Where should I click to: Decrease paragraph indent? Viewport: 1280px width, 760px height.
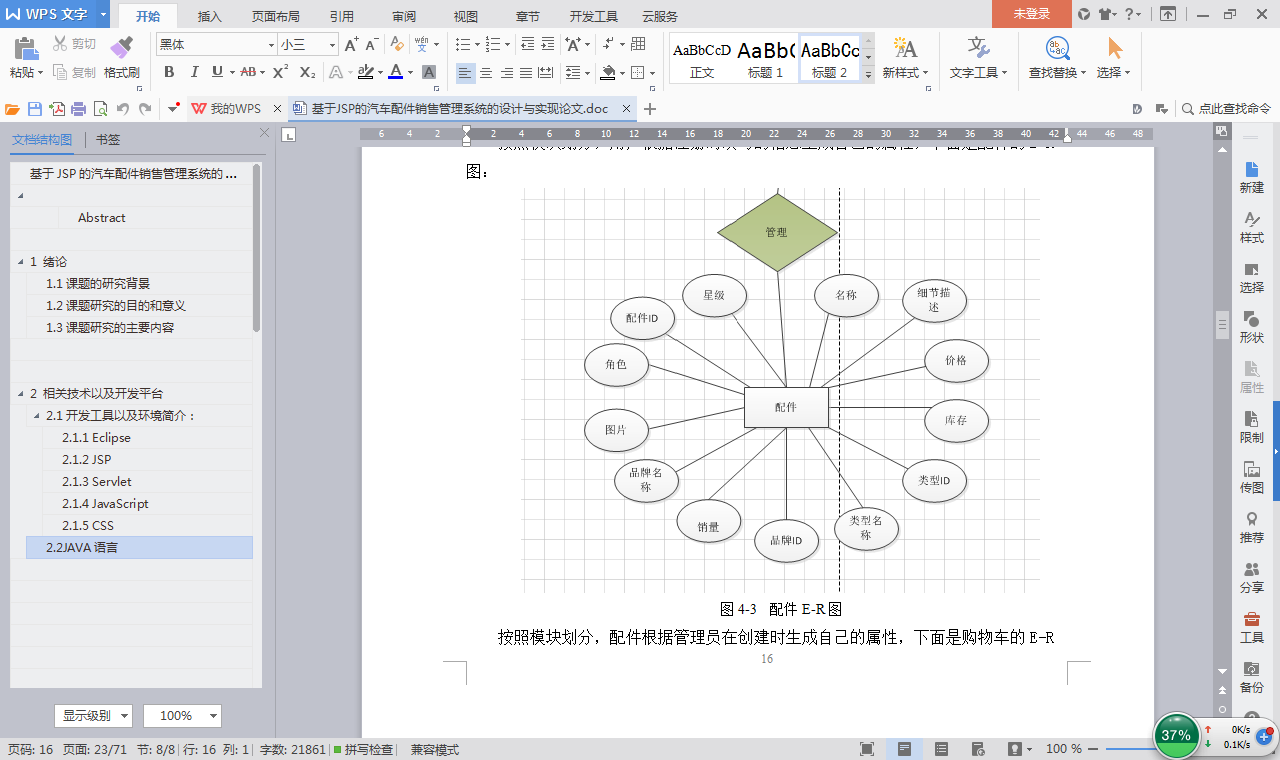point(526,45)
